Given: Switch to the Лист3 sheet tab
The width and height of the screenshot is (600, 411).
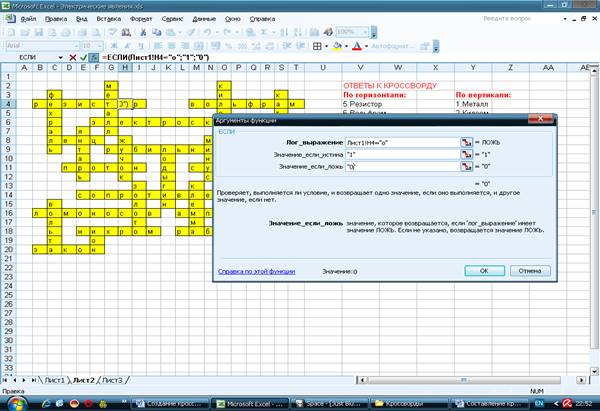Looking at the screenshot, I should point(114,380).
